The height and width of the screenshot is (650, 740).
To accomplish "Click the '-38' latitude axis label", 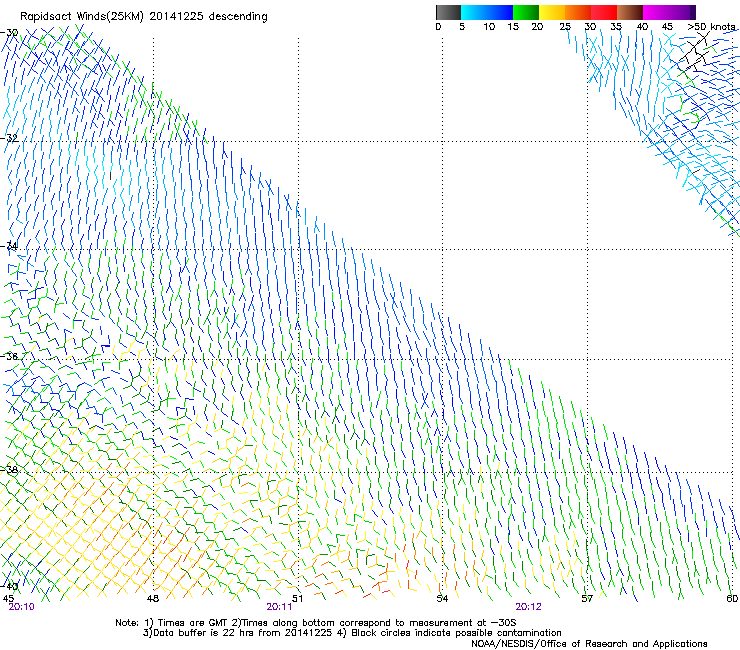I will 9,470.
